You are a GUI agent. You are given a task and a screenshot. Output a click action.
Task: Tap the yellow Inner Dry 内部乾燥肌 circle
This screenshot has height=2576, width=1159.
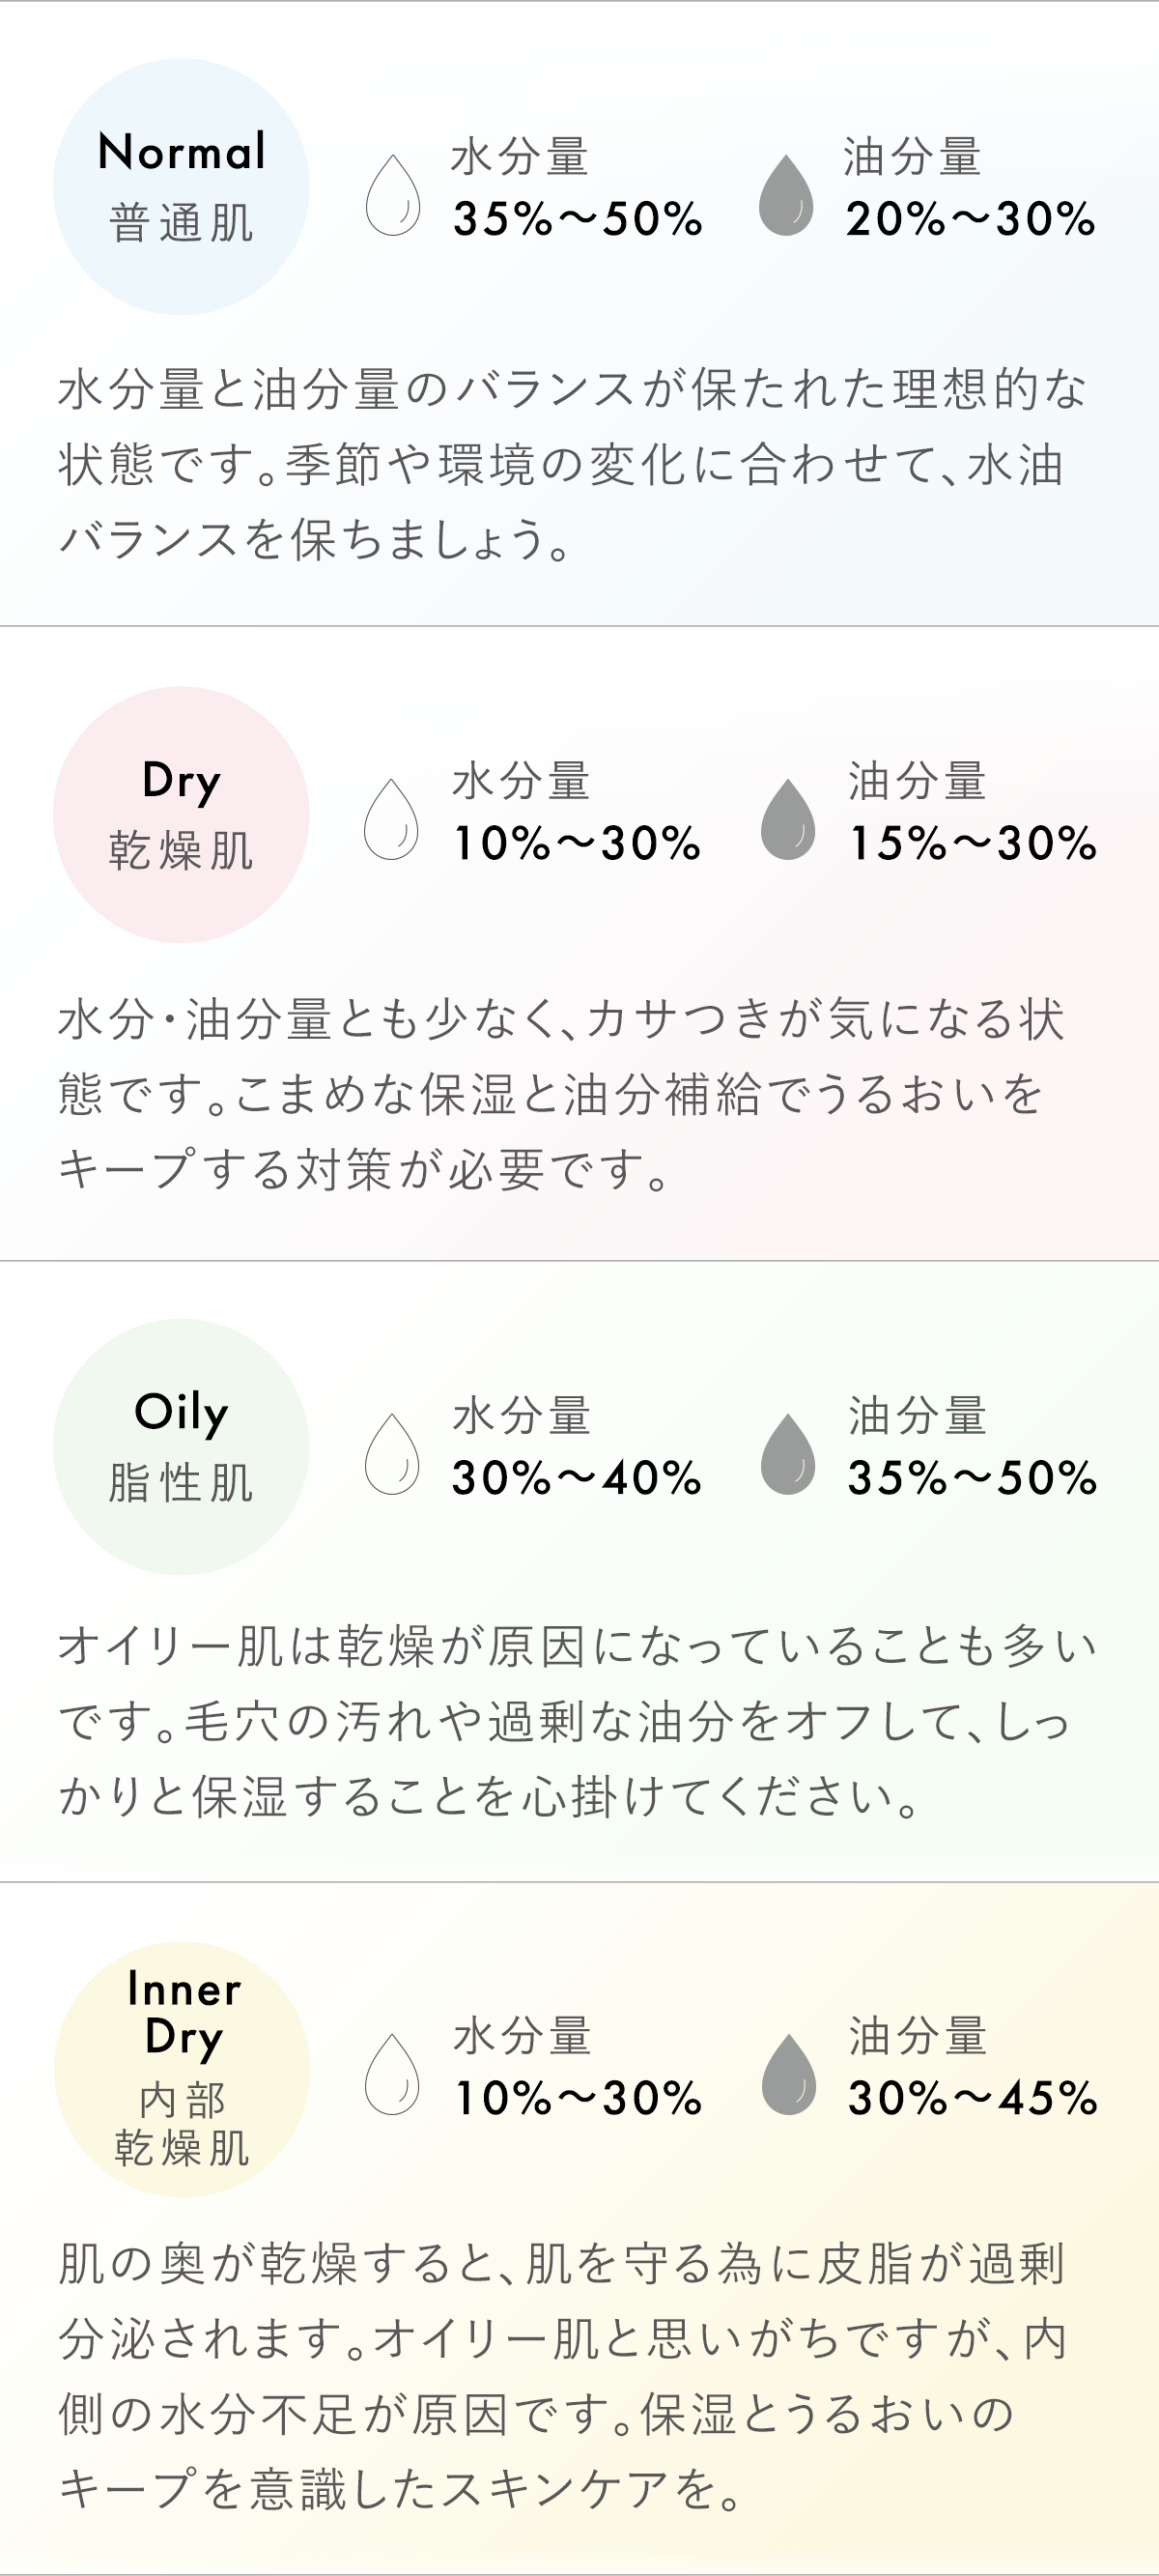182,2068
